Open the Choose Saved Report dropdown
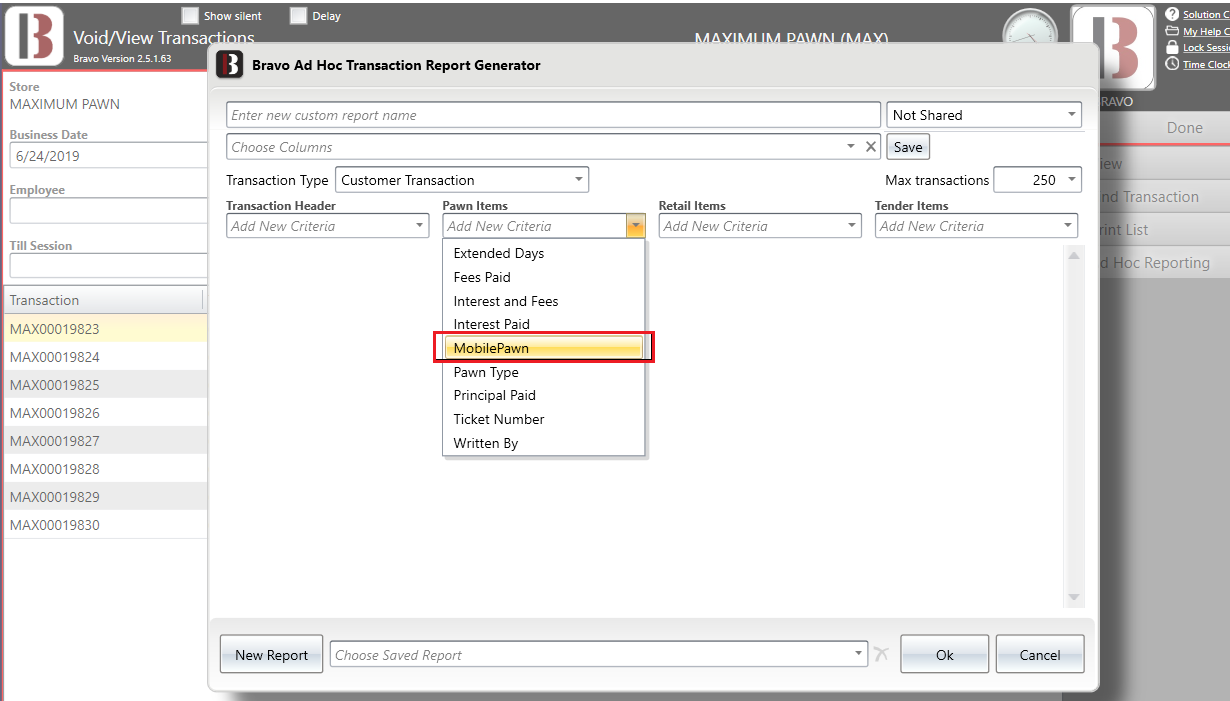This screenshot has height=701, width=1230. (599, 655)
